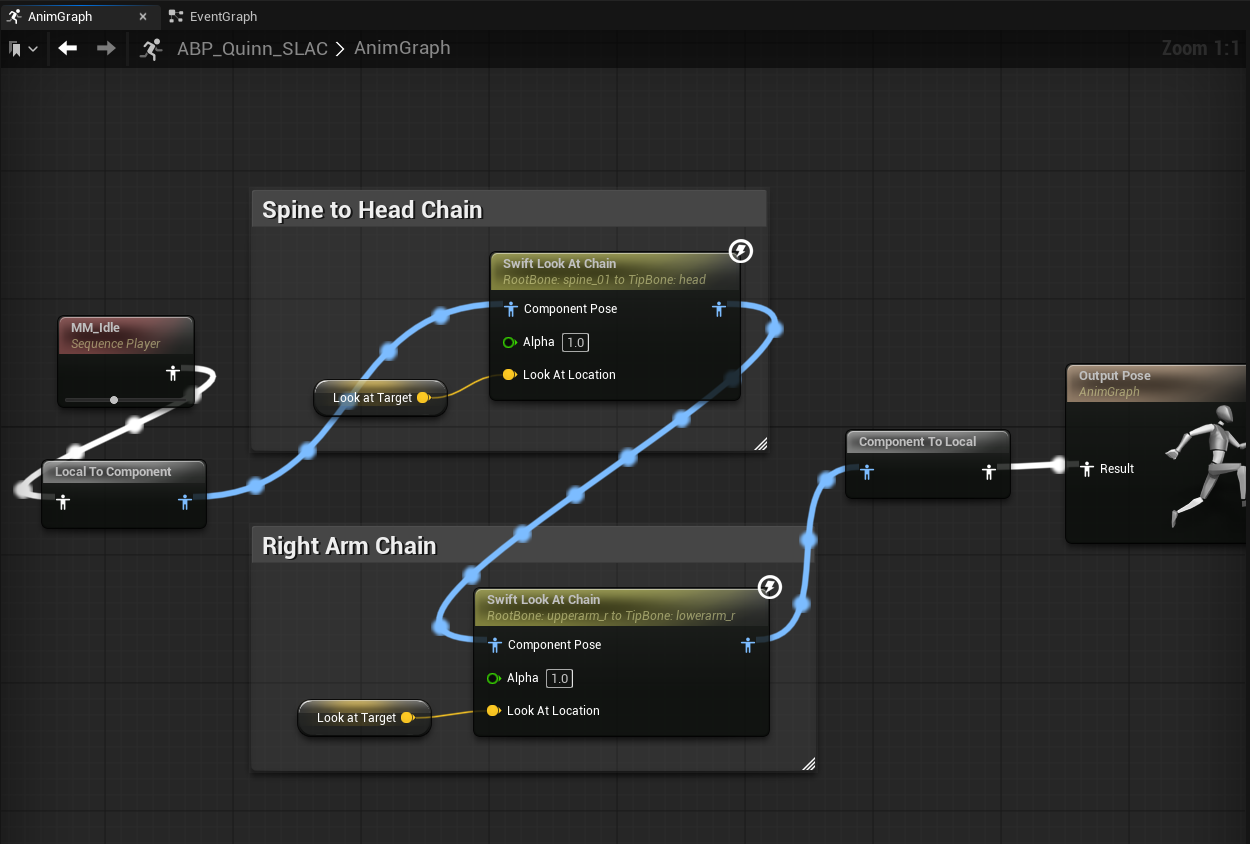The width and height of the screenshot is (1250, 844).
Task: Click fast-path bolt icon on spine chain node
Action: (x=740, y=251)
